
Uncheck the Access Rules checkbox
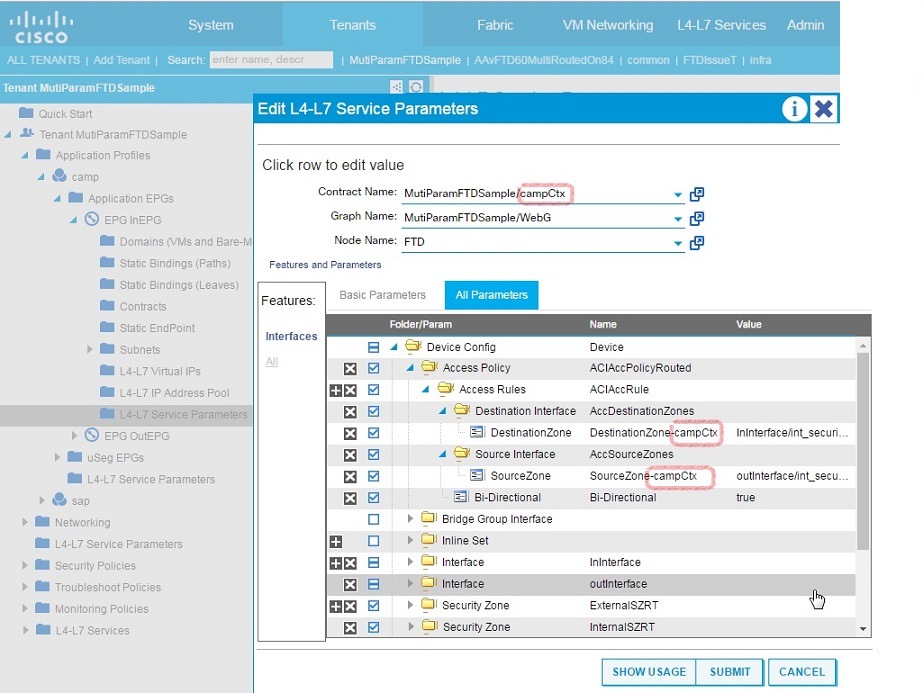click(373, 390)
